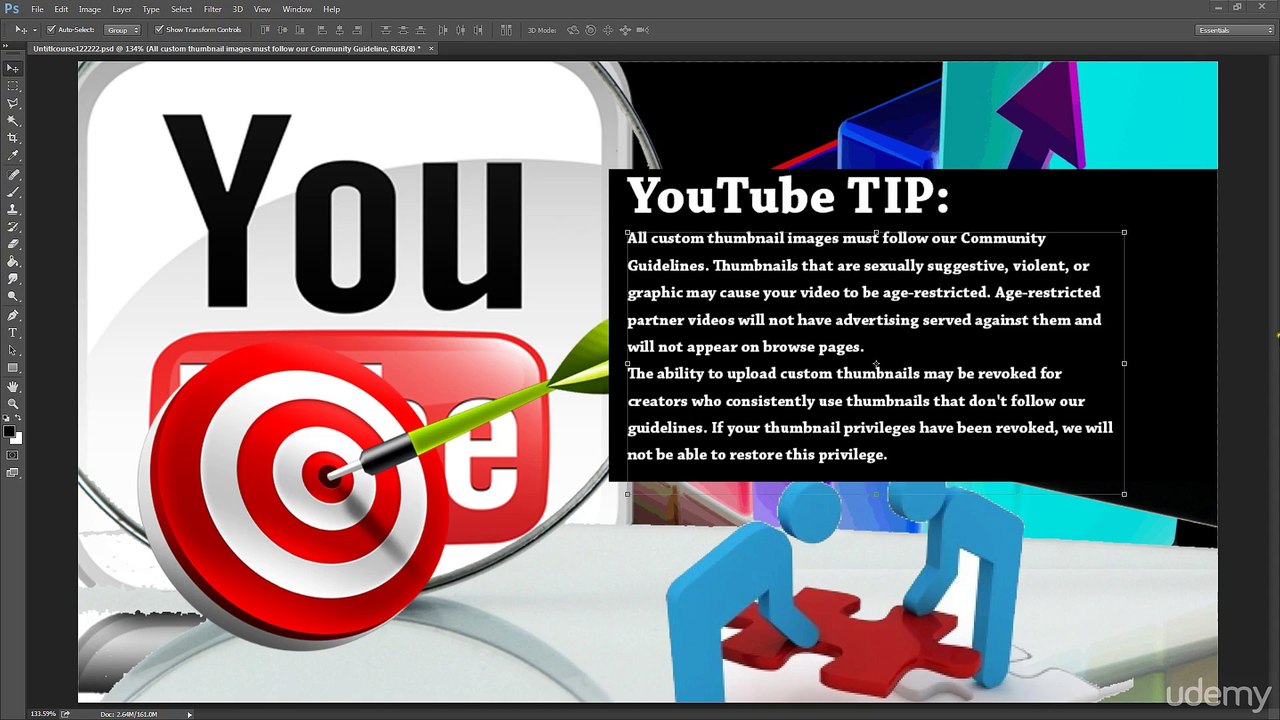Click the 133.59% zoom level field
Image resolution: width=1280 pixels, height=720 pixels.
(x=42, y=714)
